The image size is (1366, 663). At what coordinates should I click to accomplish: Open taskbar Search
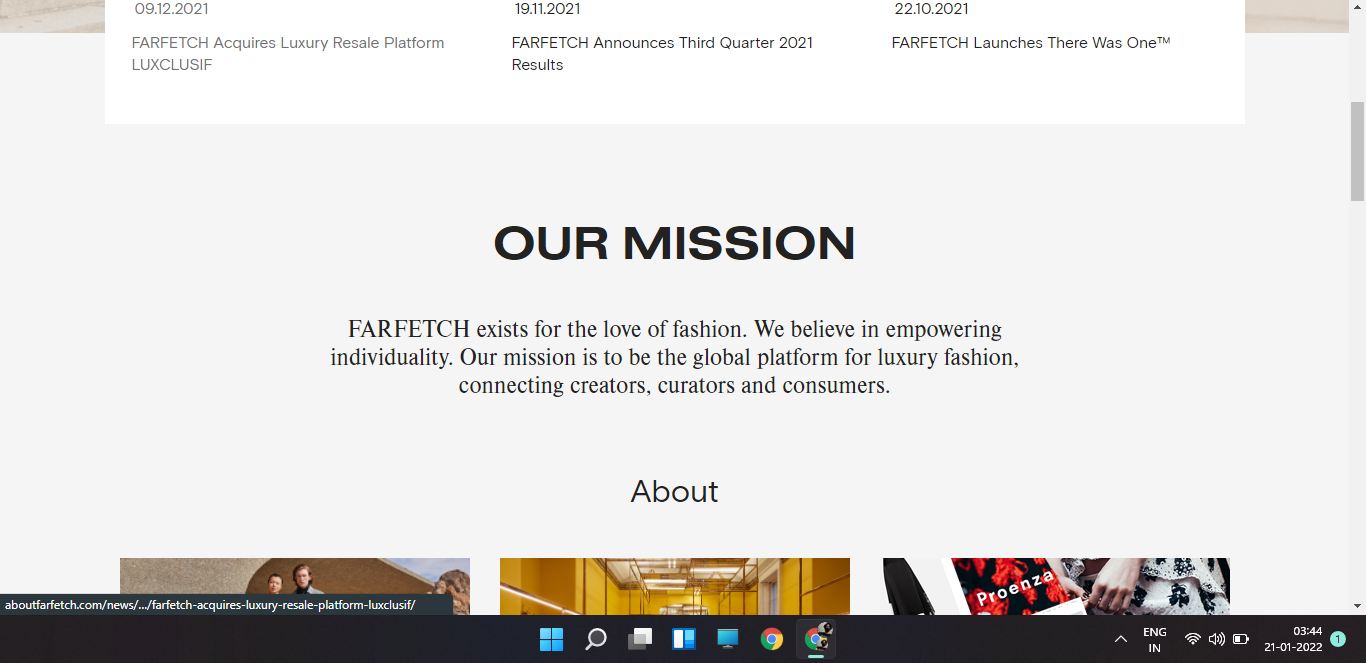point(595,639)
